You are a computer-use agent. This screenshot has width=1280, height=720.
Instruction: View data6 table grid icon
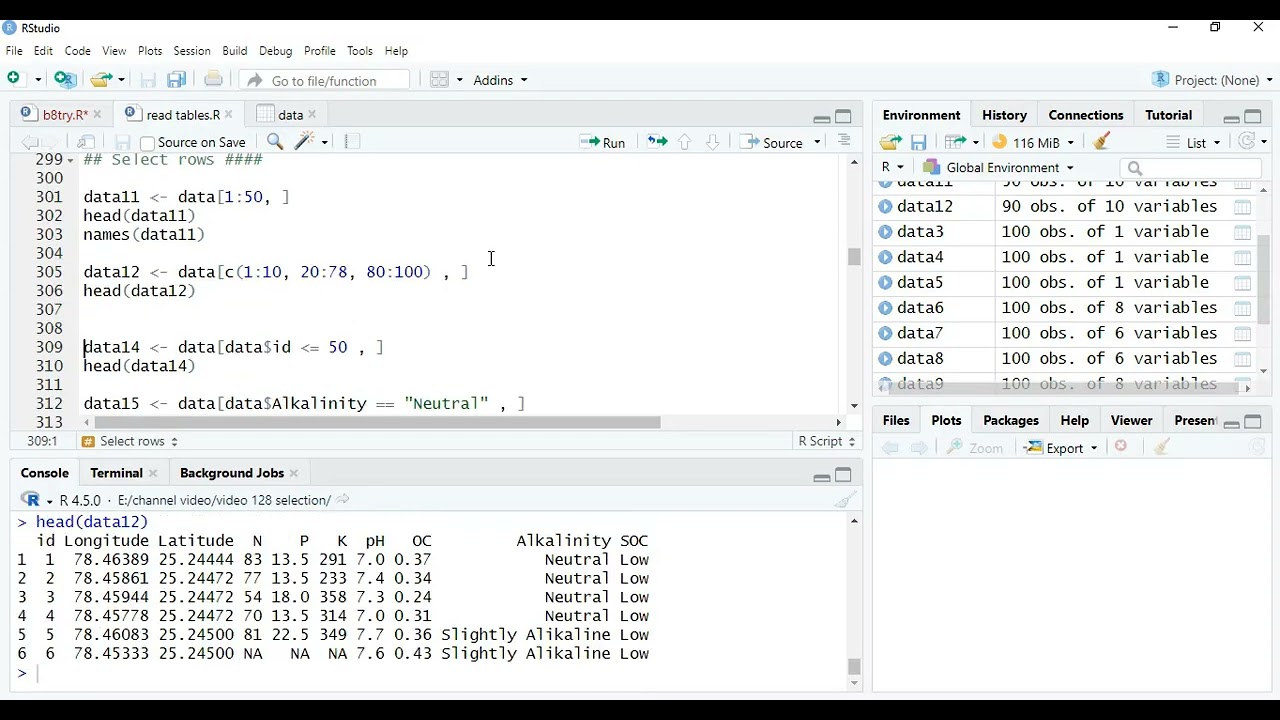1242,308
